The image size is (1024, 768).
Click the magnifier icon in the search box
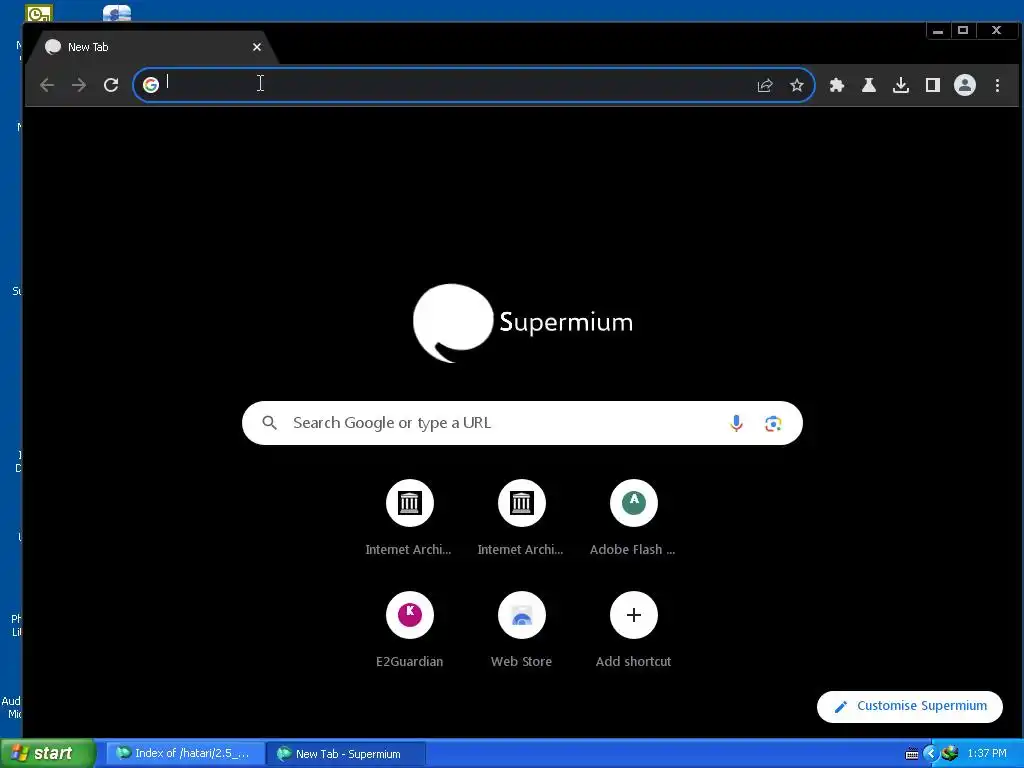pyautogui.click(x=269, y=423)
